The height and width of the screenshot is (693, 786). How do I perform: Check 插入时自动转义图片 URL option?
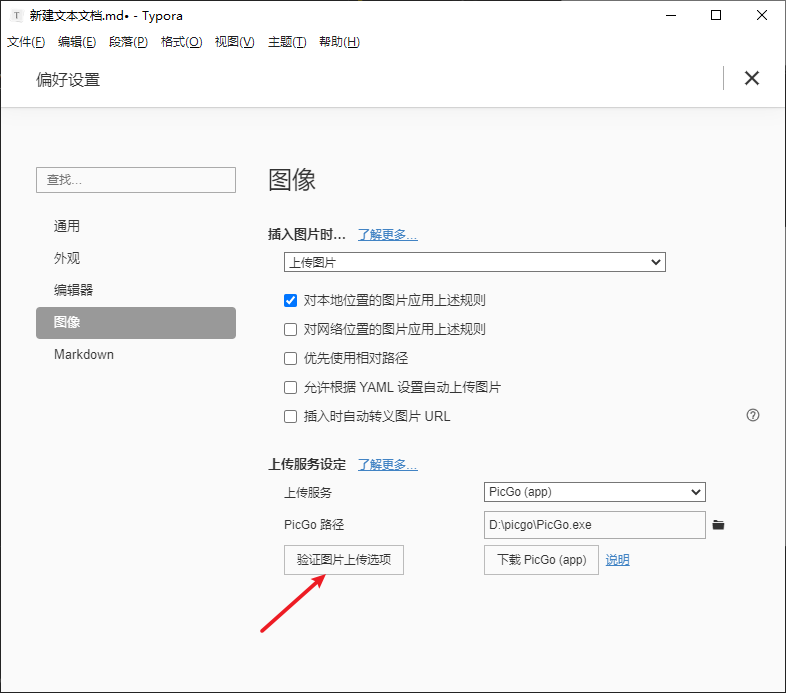290,417
